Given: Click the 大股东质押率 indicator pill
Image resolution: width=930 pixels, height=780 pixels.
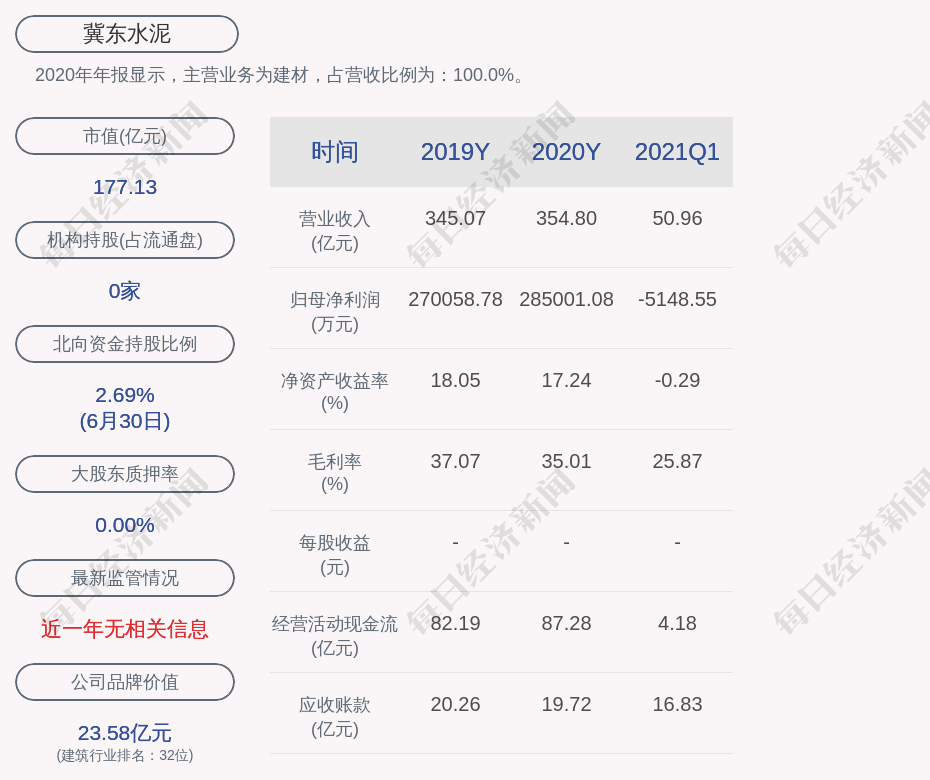Looking at the screenshot, I should (x=124, y=474).
